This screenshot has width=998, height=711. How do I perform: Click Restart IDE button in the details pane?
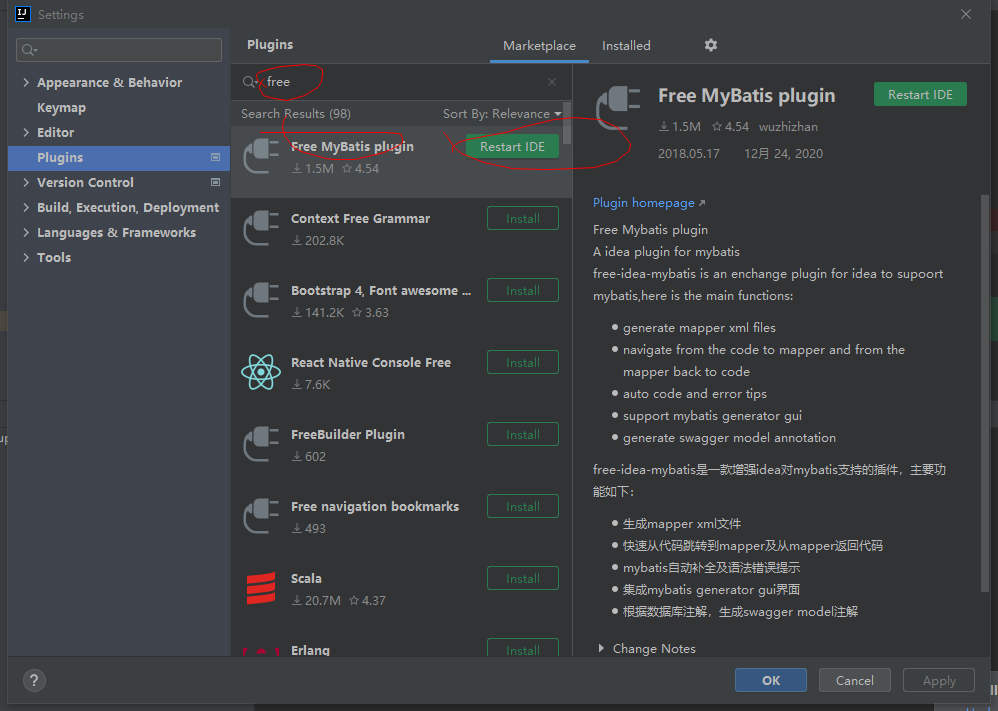[x=920, y=94]
